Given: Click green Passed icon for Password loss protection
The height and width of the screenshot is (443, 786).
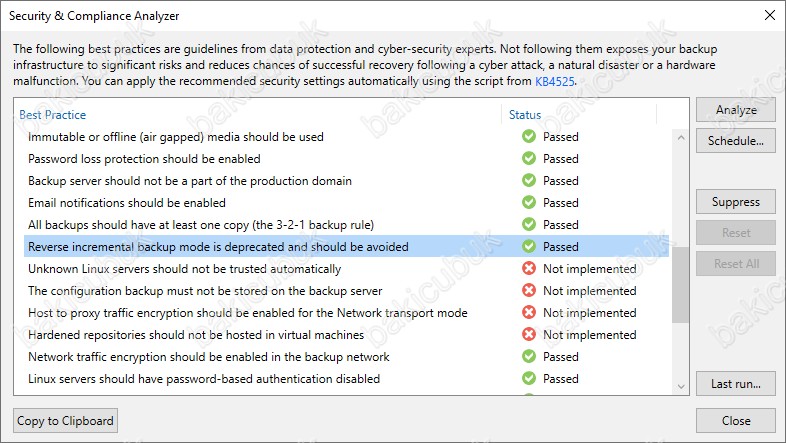Looking at the screenshot, I should pos(528,158).
